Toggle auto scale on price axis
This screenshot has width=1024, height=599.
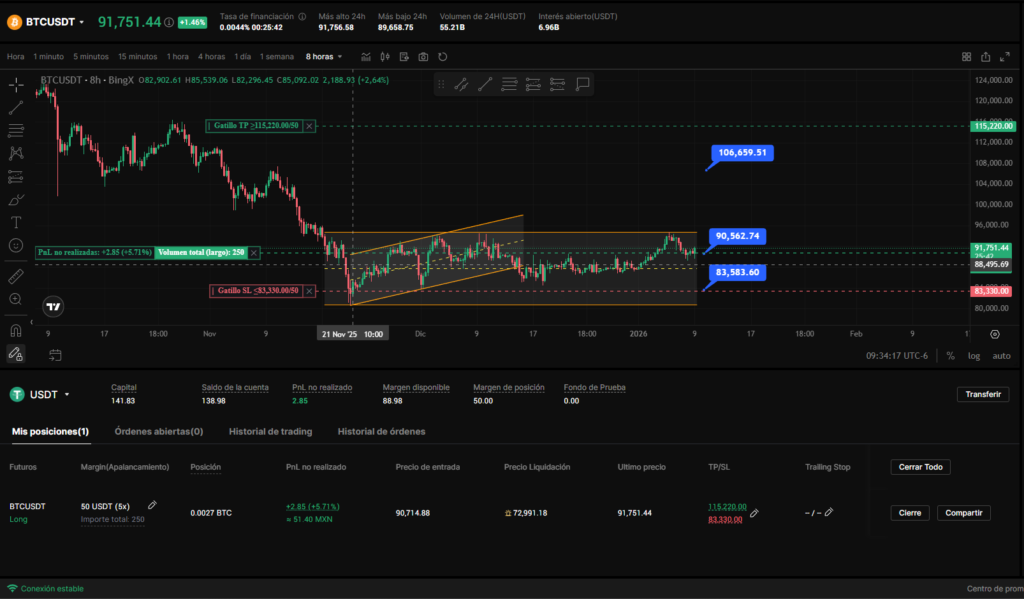point(1000,355)
